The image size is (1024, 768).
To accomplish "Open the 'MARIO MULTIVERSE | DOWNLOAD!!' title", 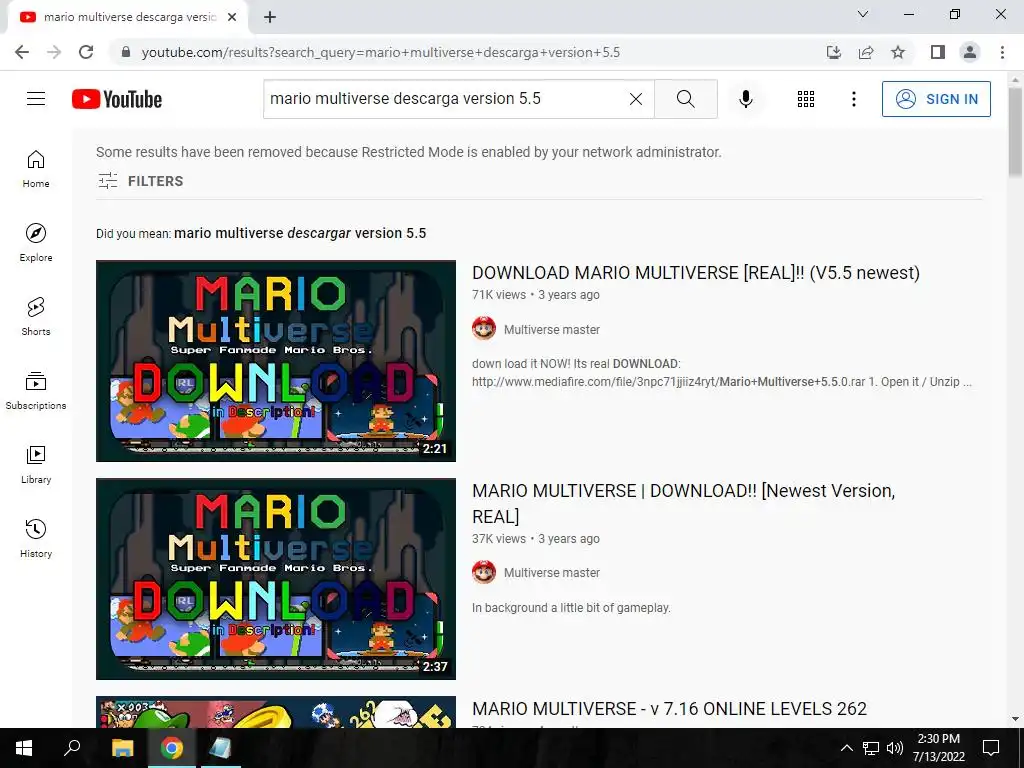I will click(x=683, y=504).
